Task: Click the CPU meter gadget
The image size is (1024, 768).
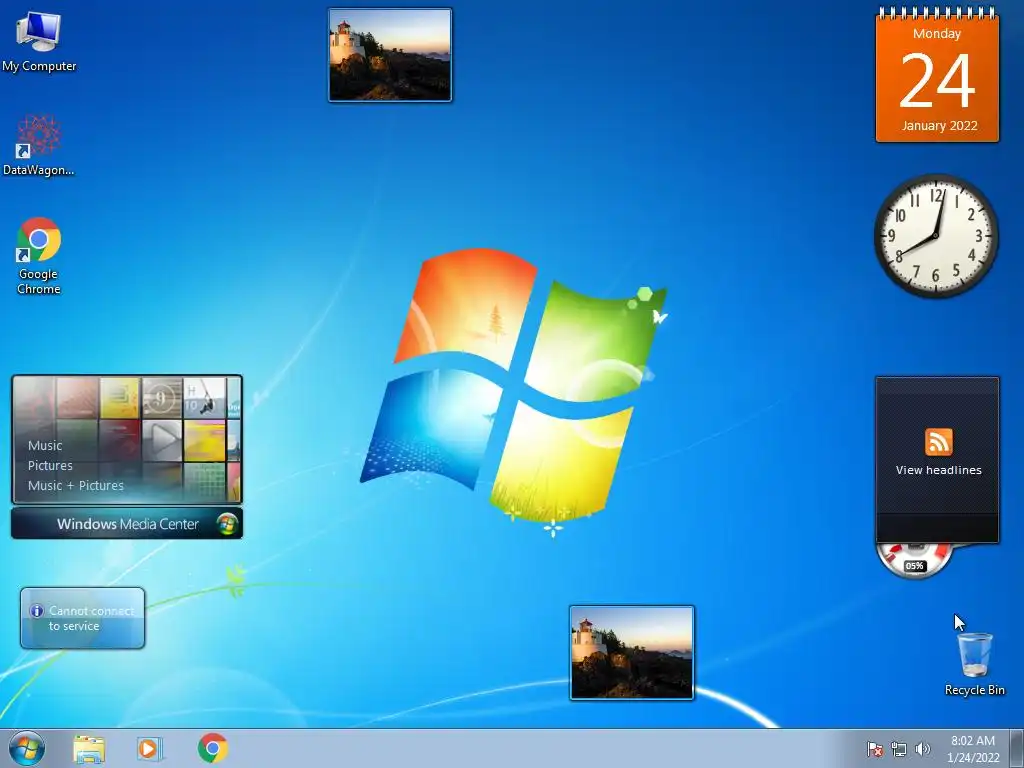Action: 914,560
